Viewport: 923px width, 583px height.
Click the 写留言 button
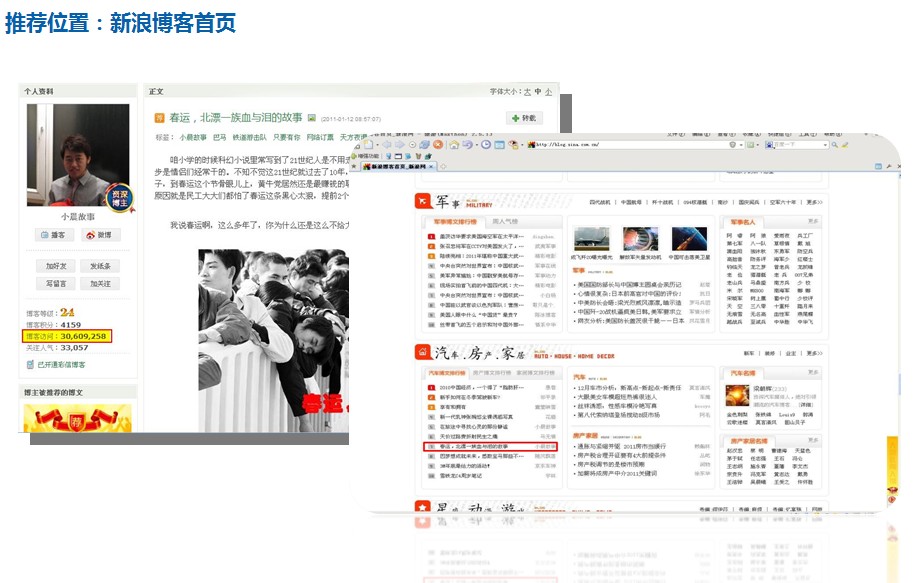click(56, 284)
